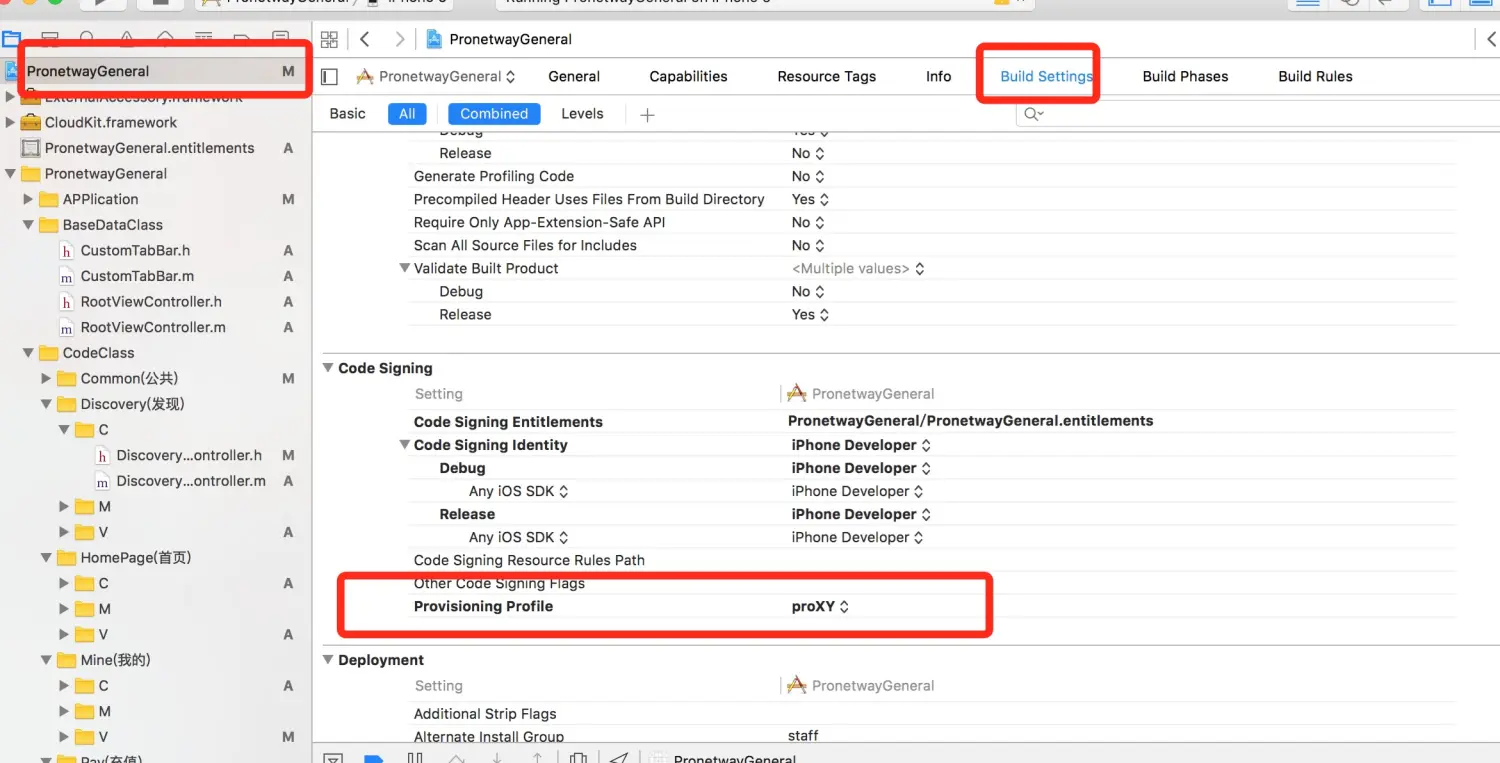Click the CustomTabBar.m source file icon
This screenshot has width=1500, height=763.
(x=66, y=276)
